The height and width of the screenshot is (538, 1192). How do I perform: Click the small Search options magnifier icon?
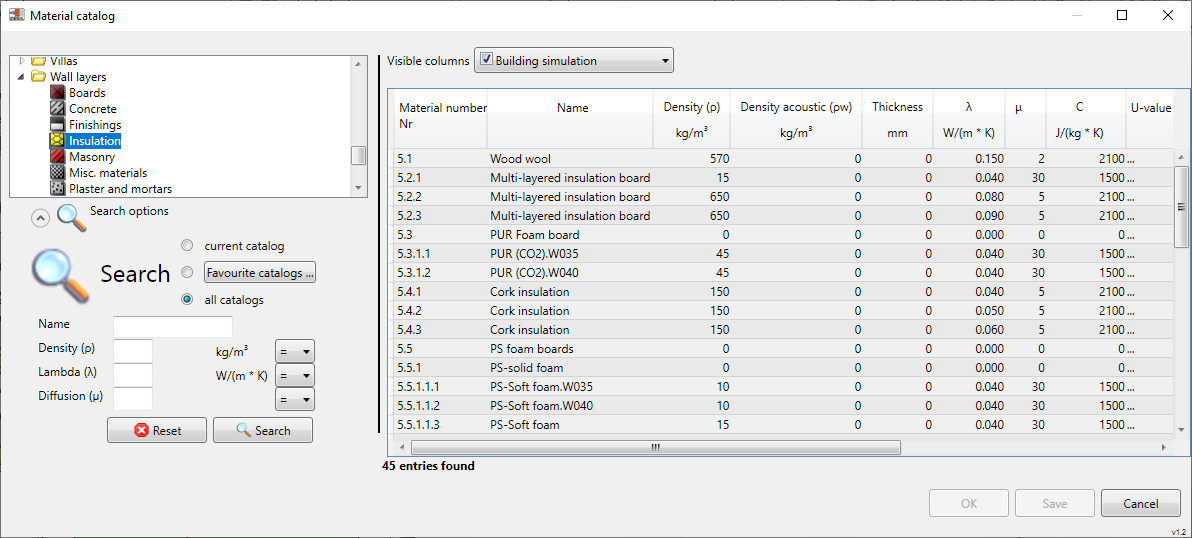coord(71,217)
